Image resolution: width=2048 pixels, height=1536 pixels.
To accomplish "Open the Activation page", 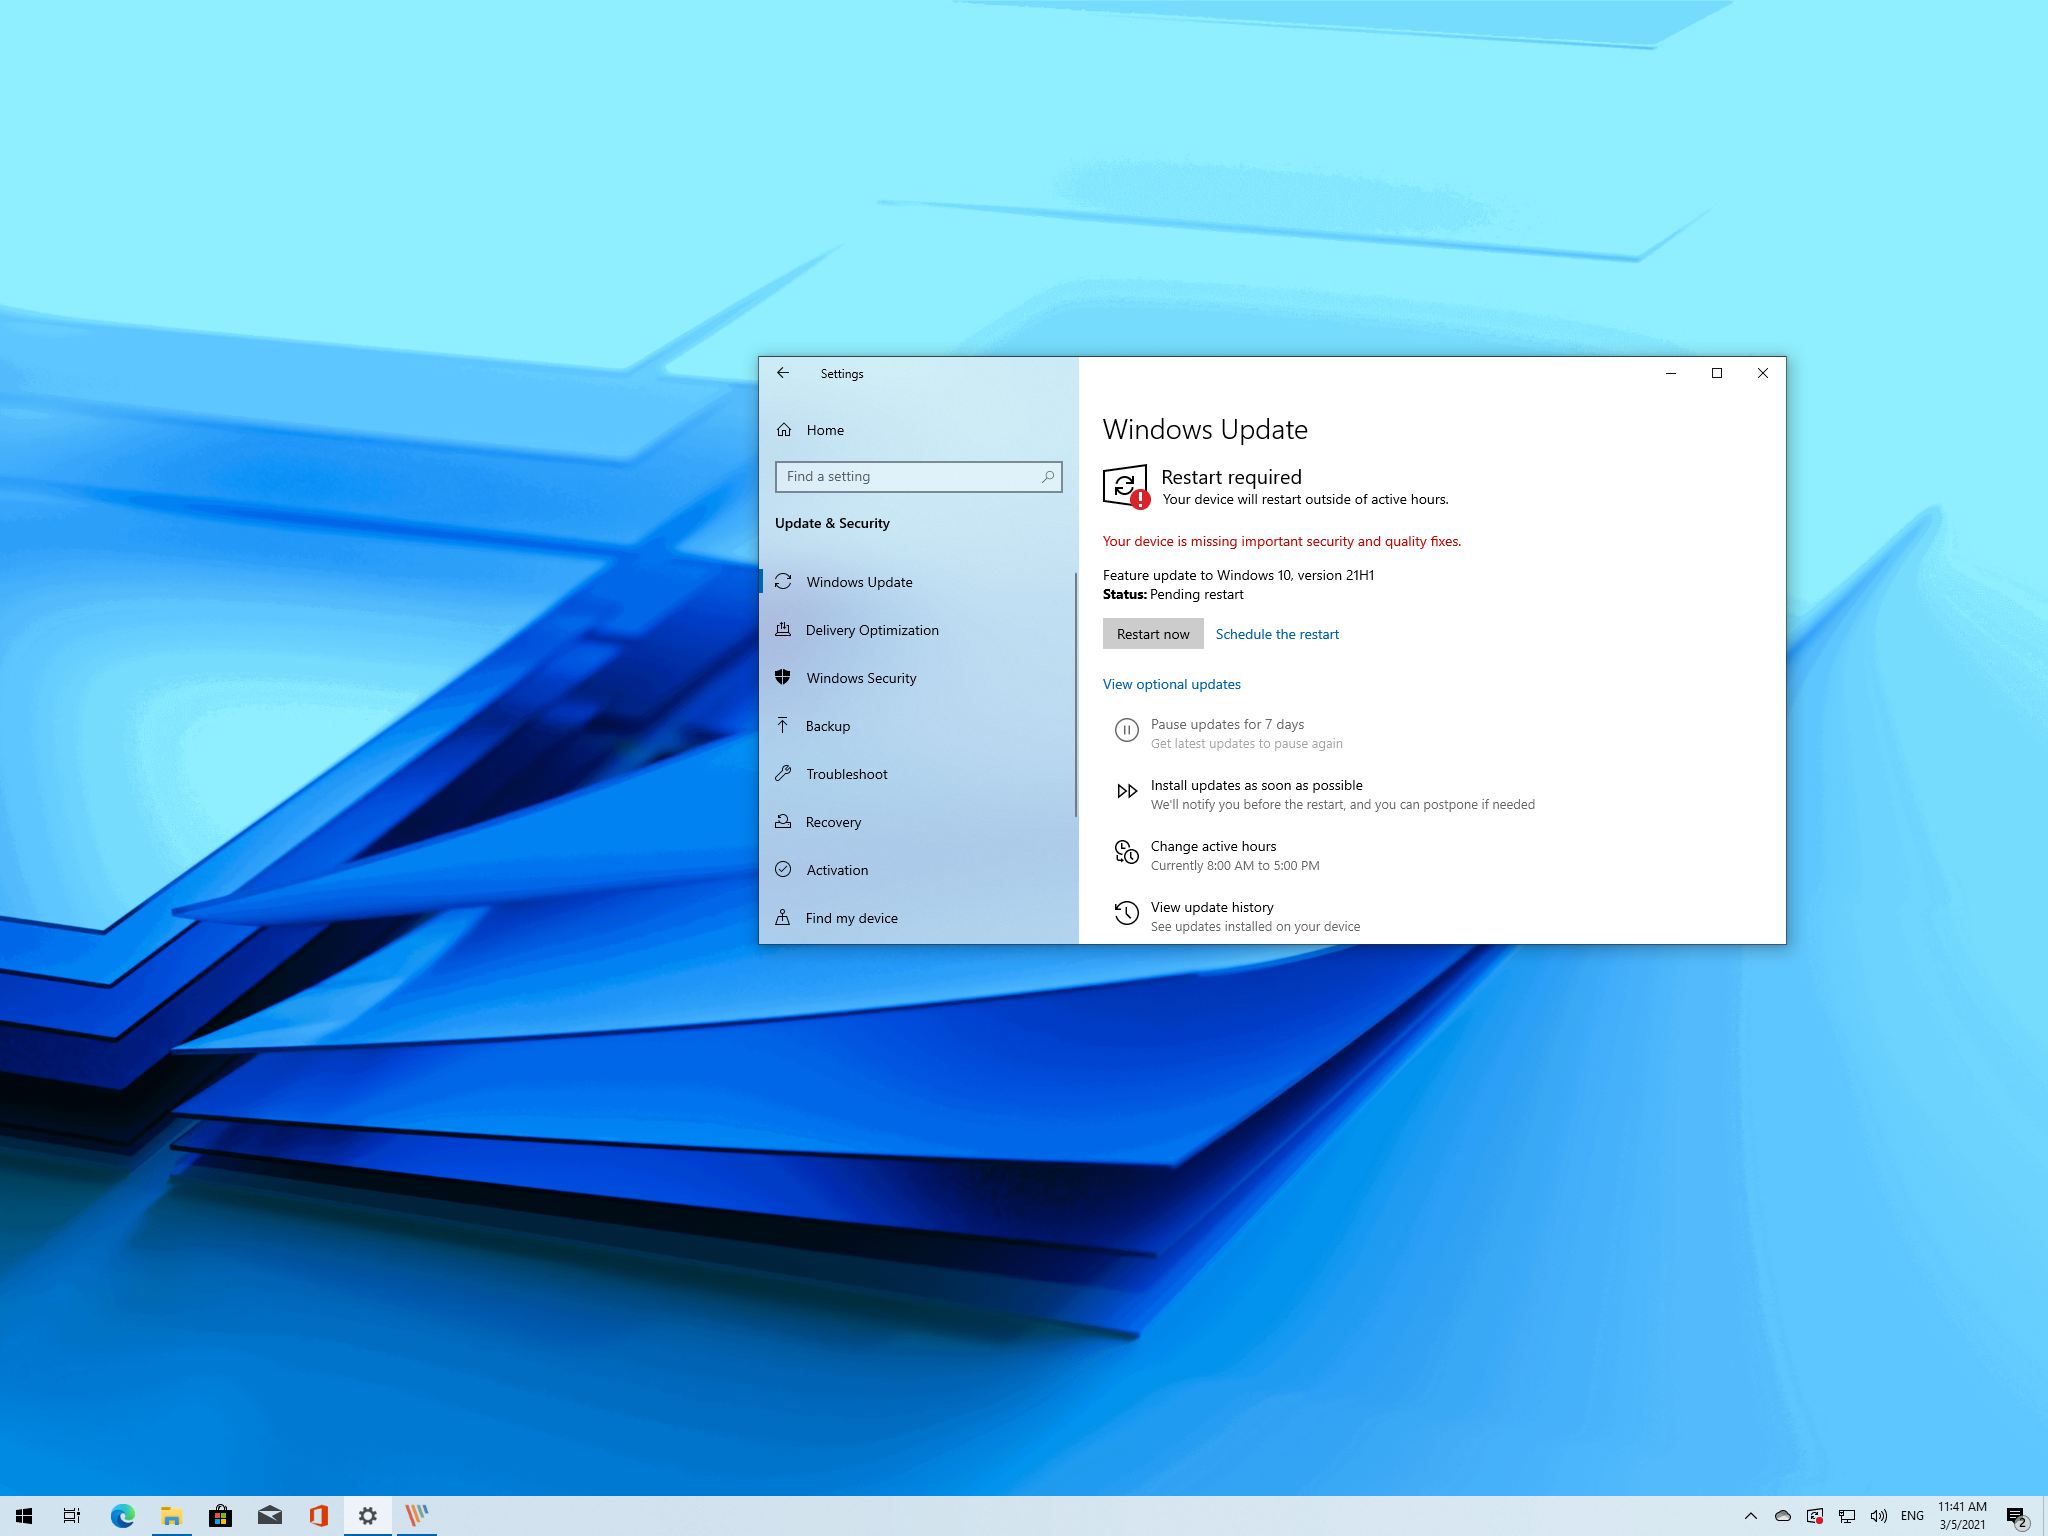I will tap(836, 869).
